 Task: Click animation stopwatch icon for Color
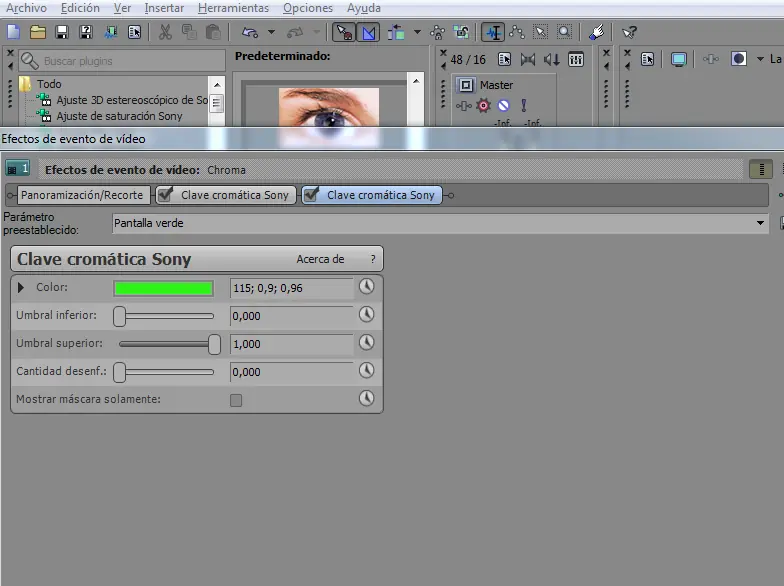tap(367, 287)
